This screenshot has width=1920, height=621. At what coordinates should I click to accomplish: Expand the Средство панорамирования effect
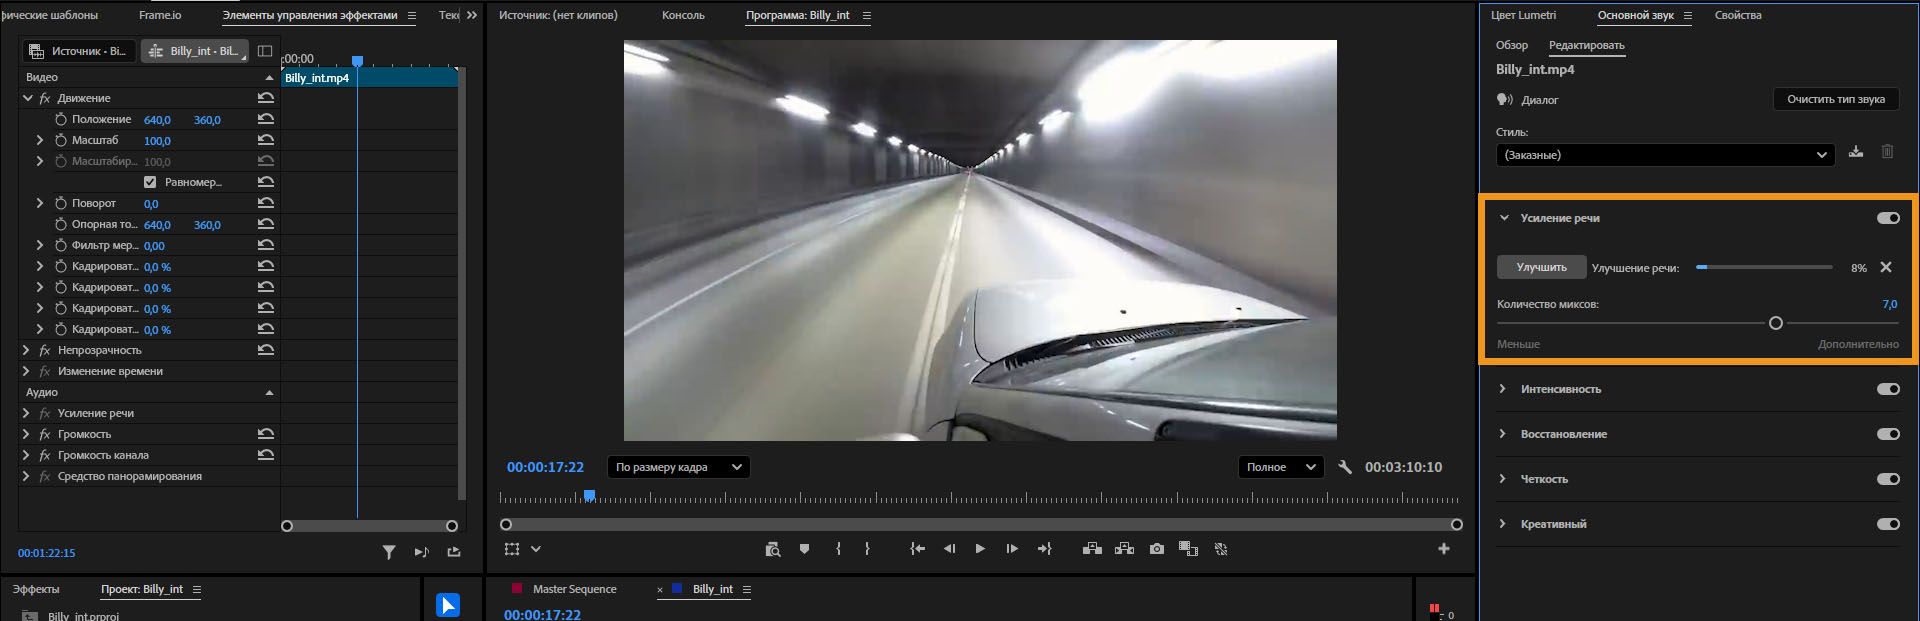pos(26,476)
